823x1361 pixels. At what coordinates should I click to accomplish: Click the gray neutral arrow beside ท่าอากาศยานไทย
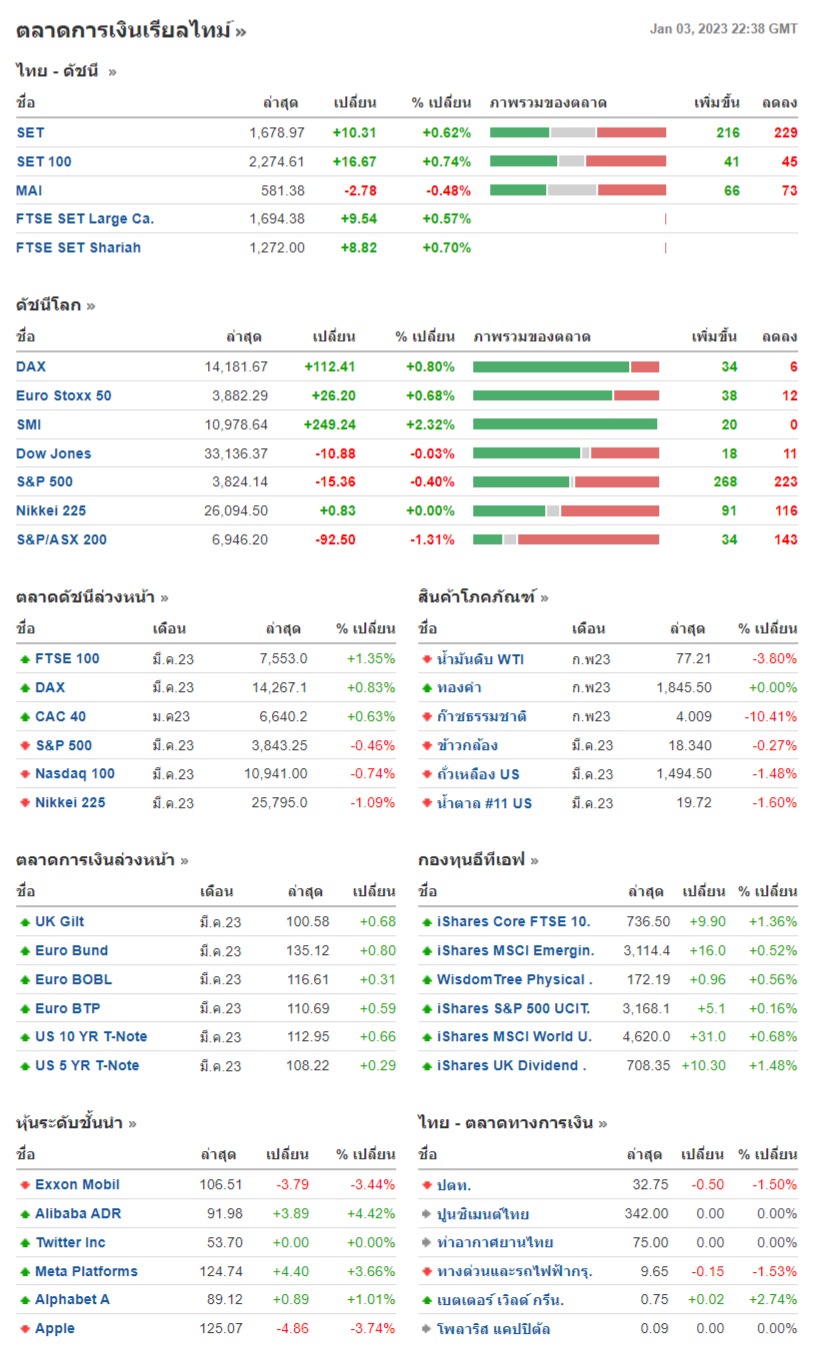[427, 1243]
